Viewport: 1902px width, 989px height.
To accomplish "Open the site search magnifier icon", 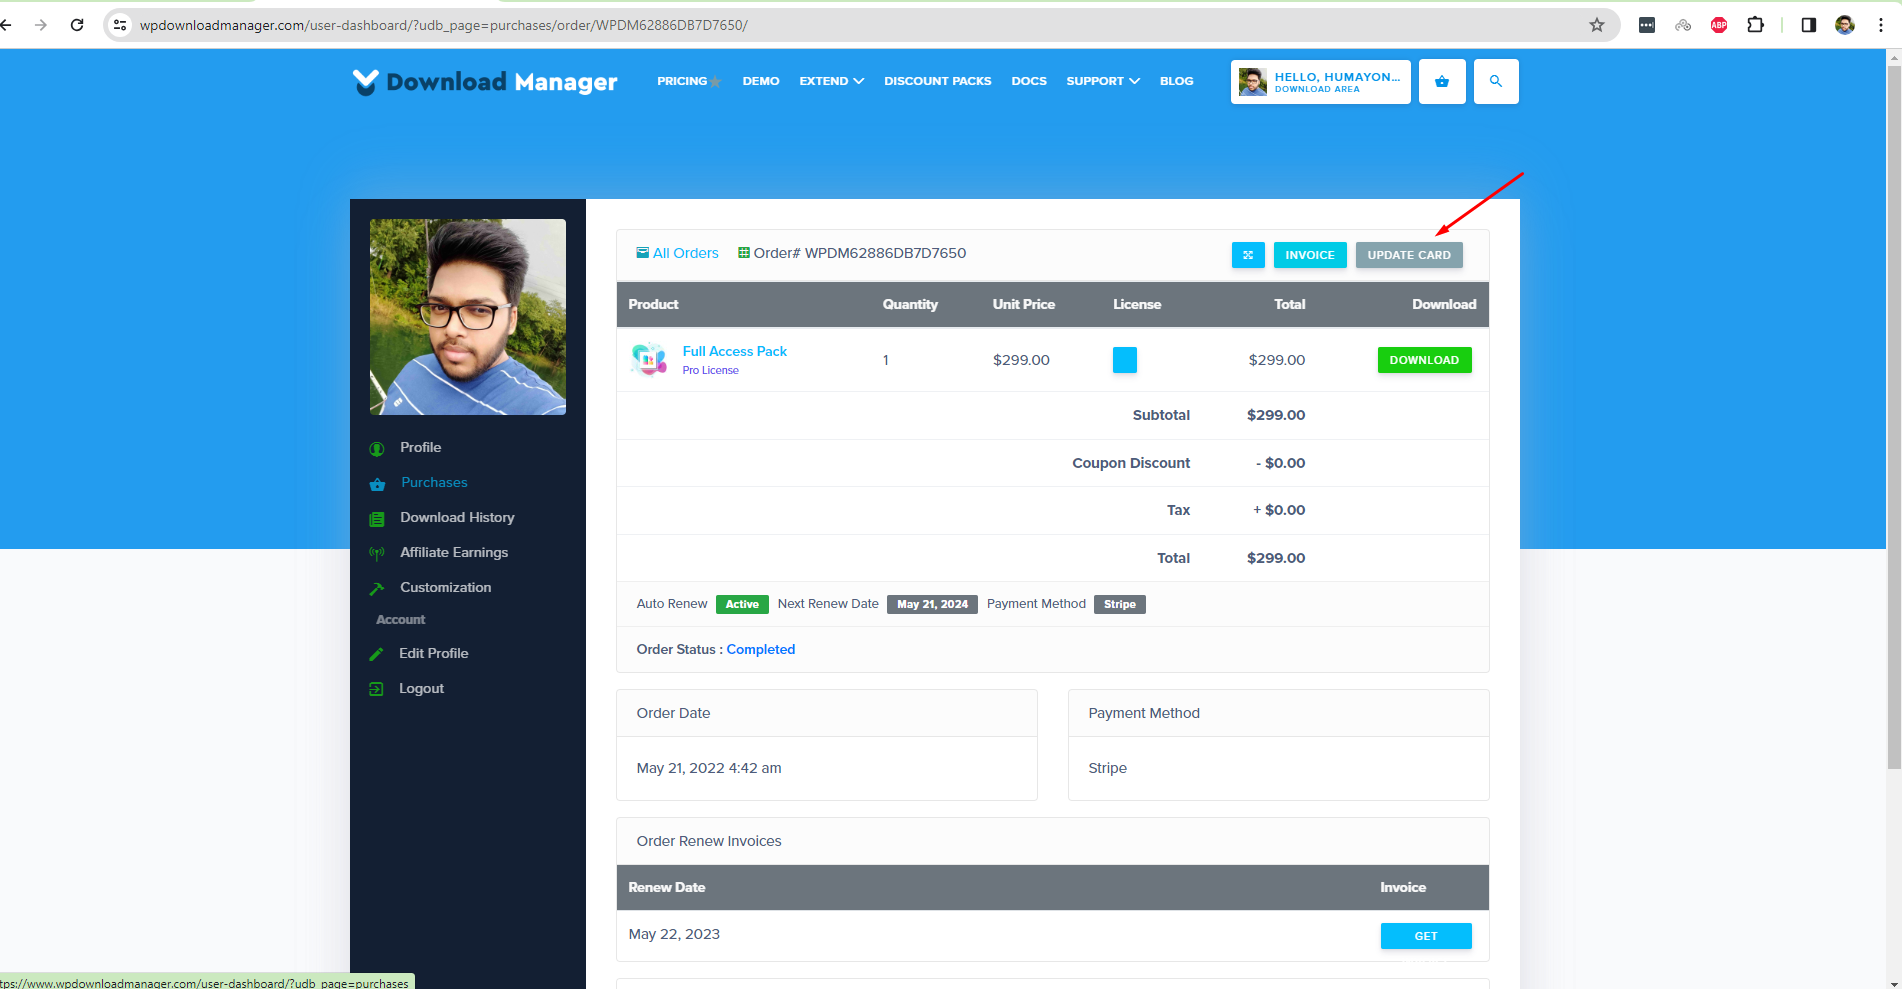I will [x=1496, y=81].
